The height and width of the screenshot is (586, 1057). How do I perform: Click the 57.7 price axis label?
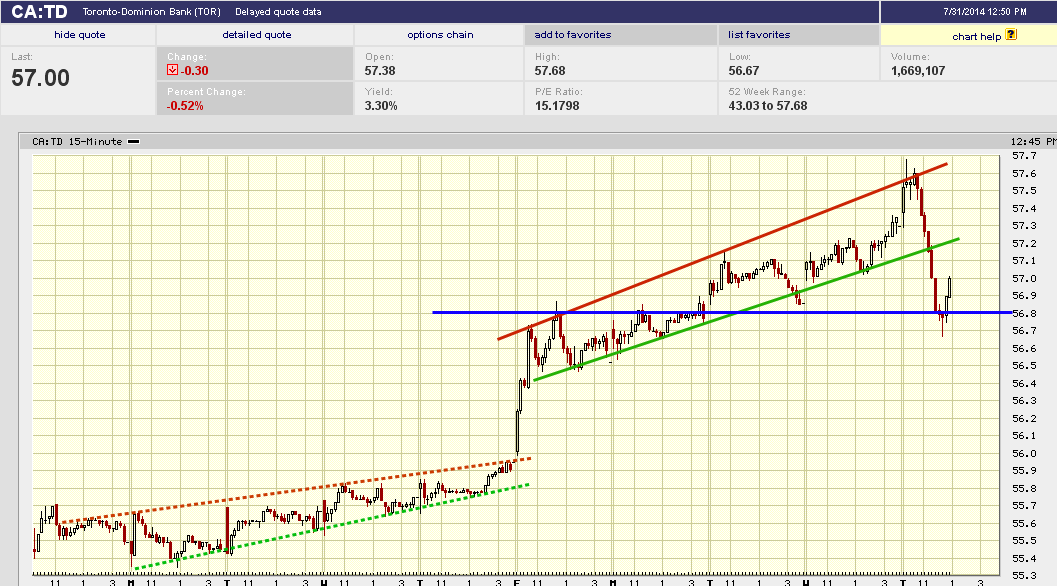[1024, 156]
